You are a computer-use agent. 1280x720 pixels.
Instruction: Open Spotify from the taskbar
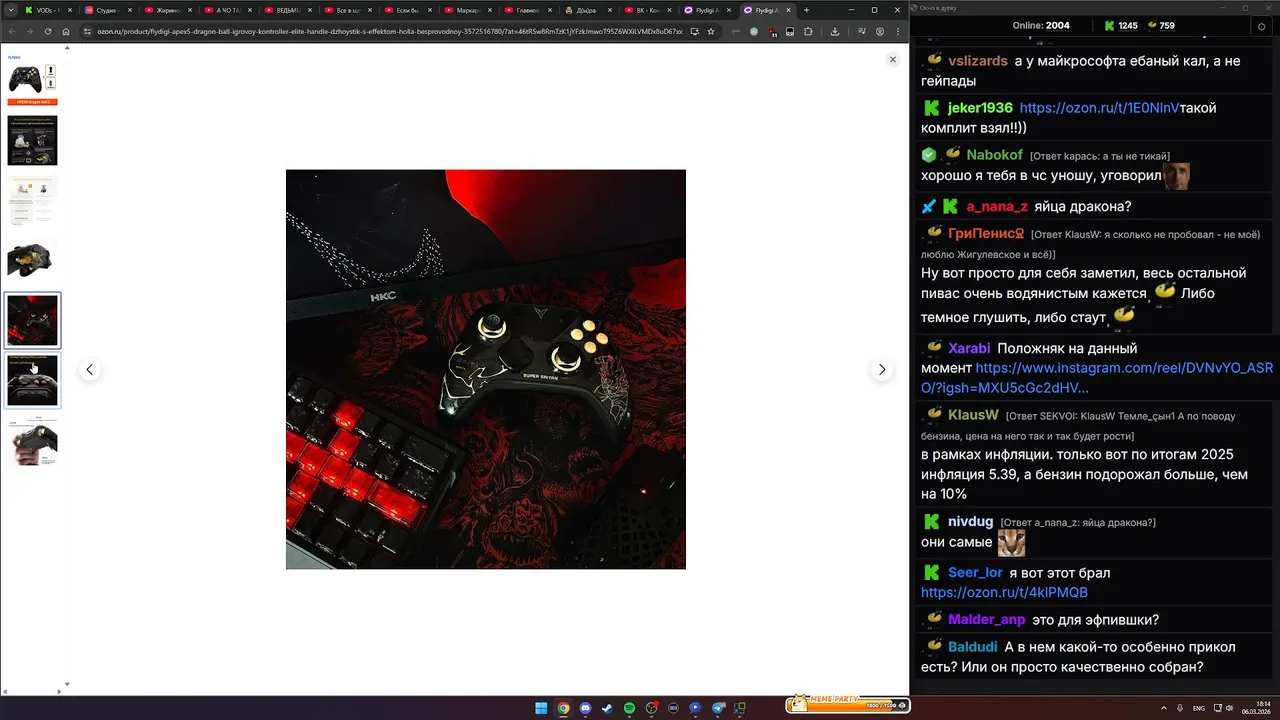[629, 708]
